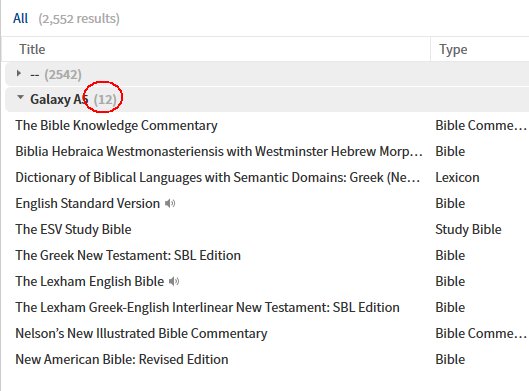Image resolution: width=529 pixels, height=391 pixels.
Task: Open Lexham Greek-English Interlinear New Testament
Action: coord(207,307)
